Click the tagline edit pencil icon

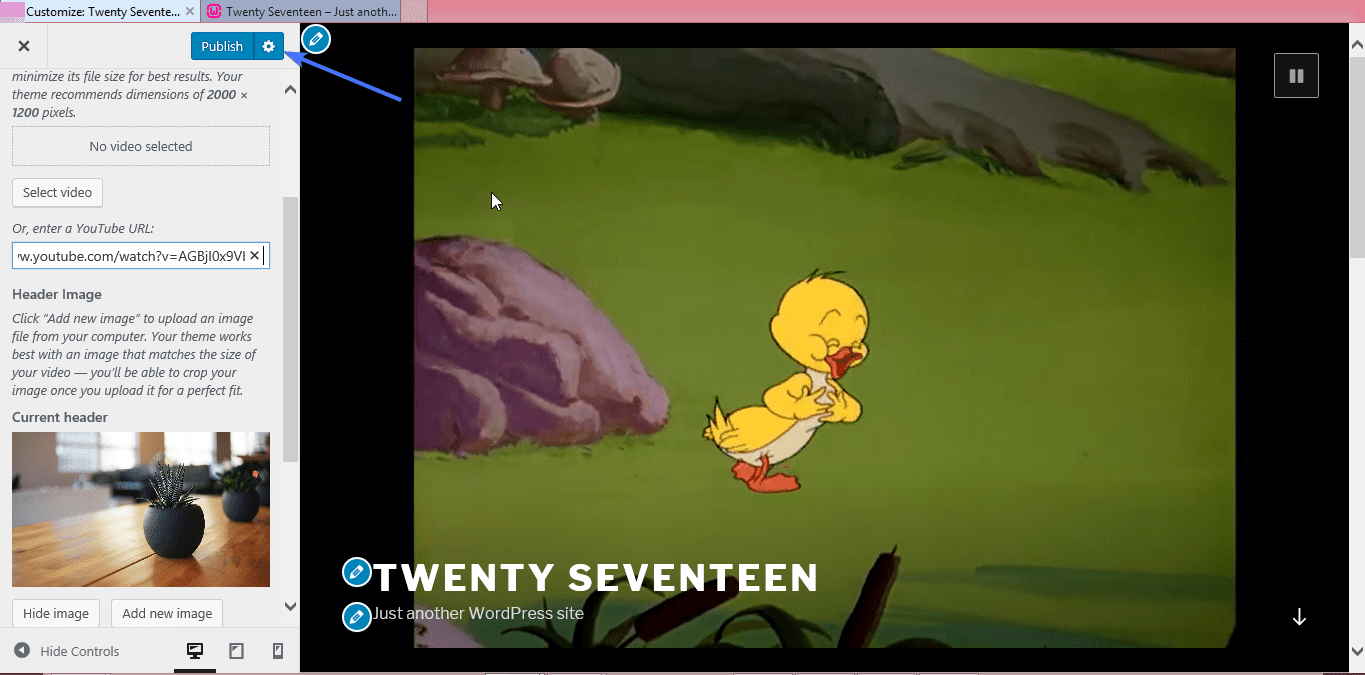pos(356,616)
